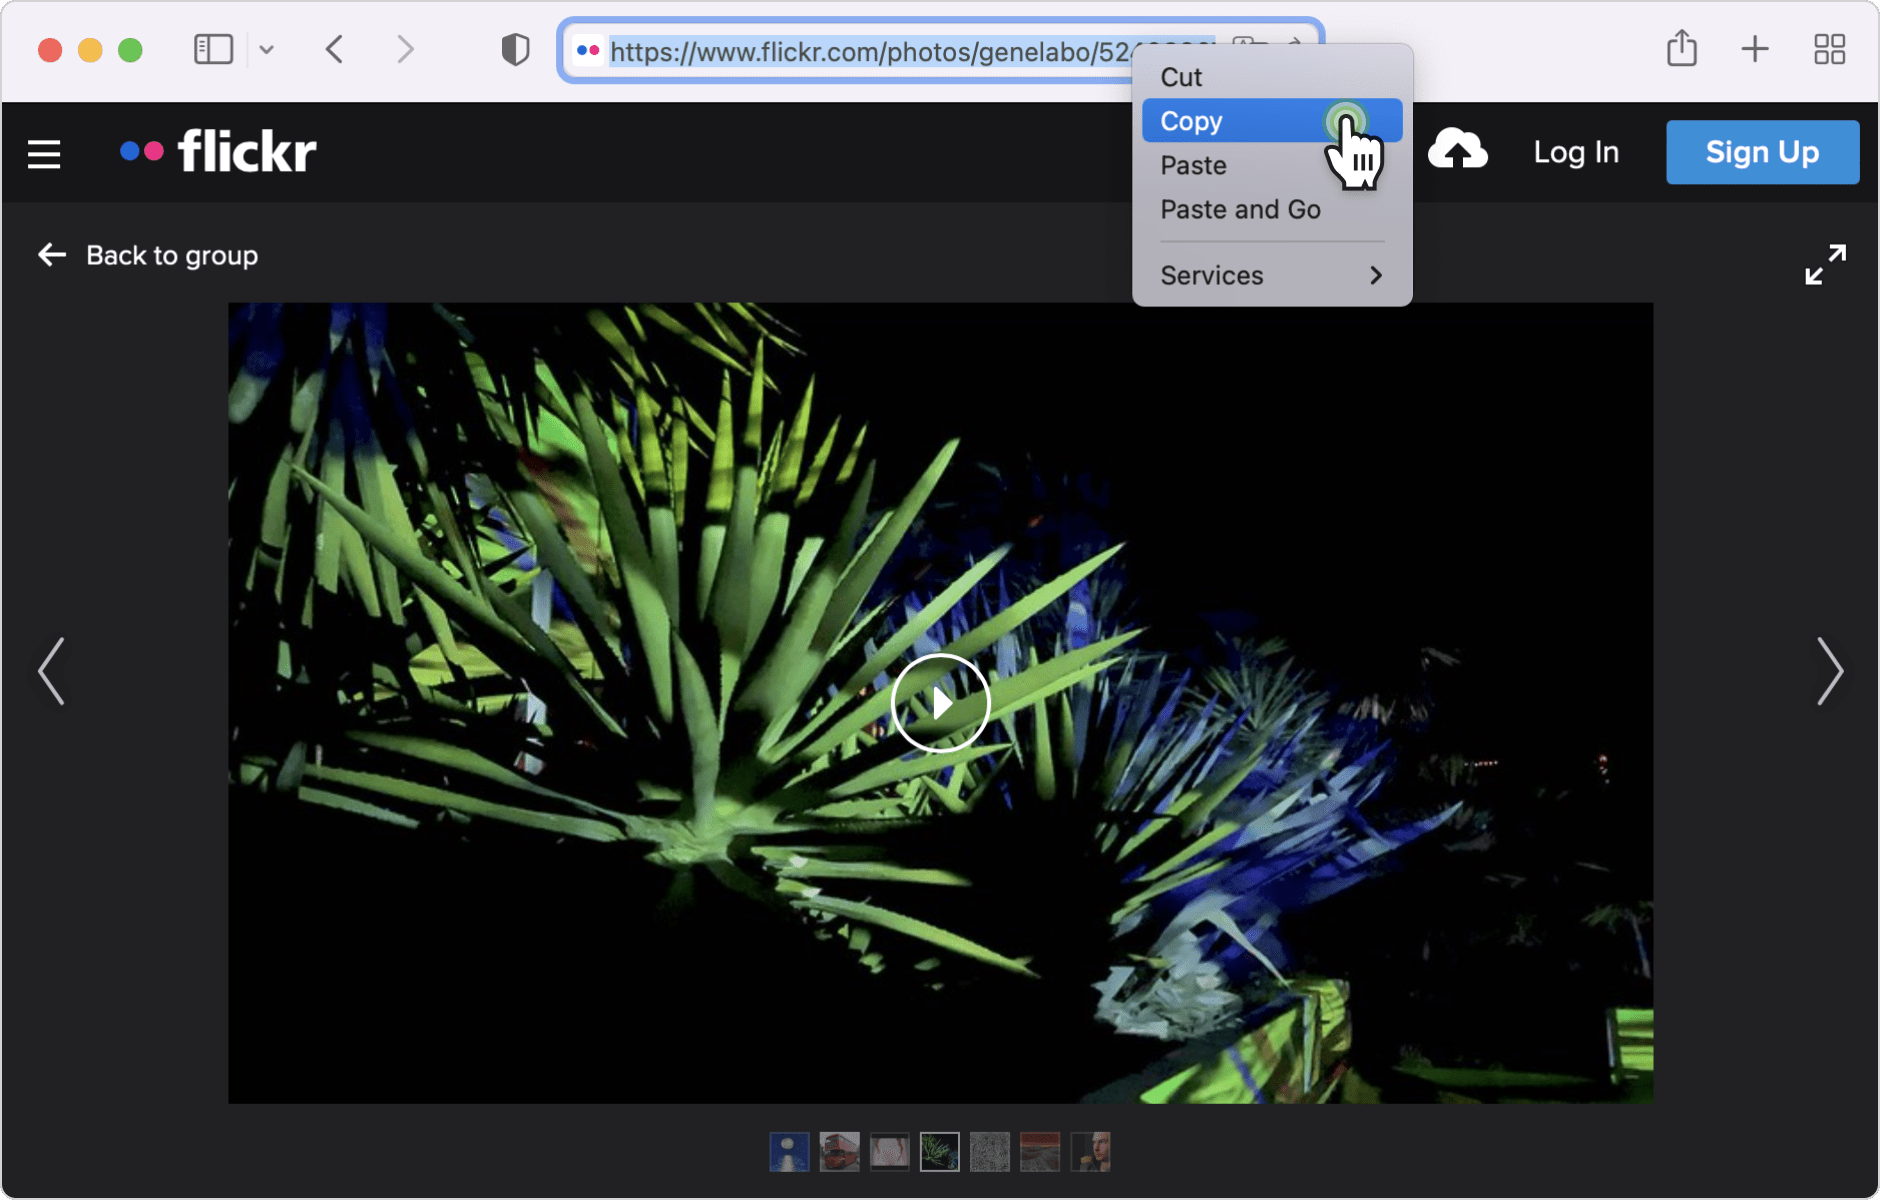Click the Sign Up button
1880x1200 pixels.
tap(1761, 152)
